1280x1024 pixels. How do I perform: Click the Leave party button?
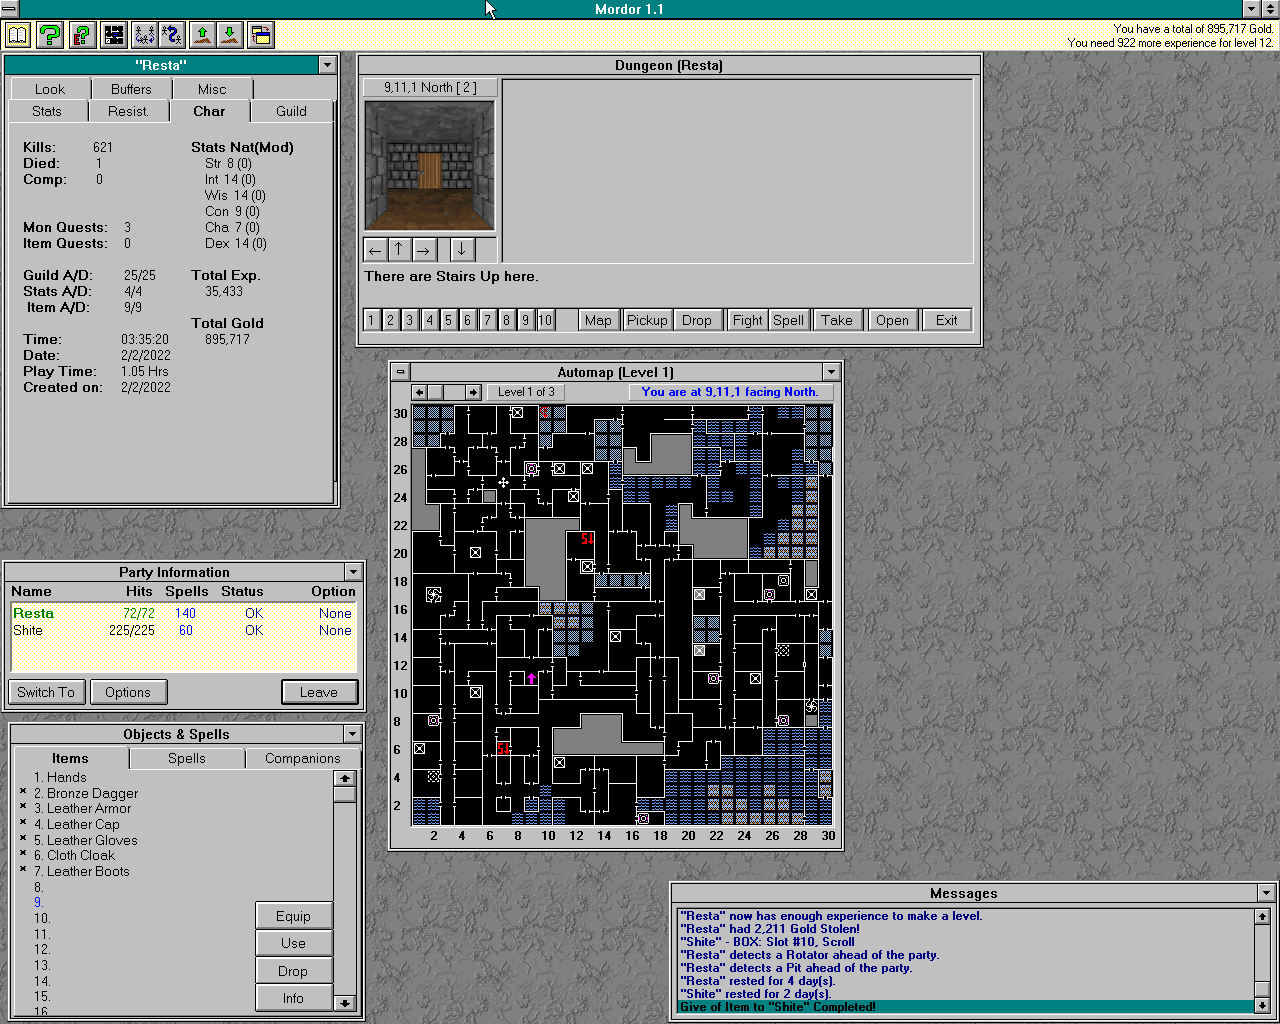(x=319, y=692)
